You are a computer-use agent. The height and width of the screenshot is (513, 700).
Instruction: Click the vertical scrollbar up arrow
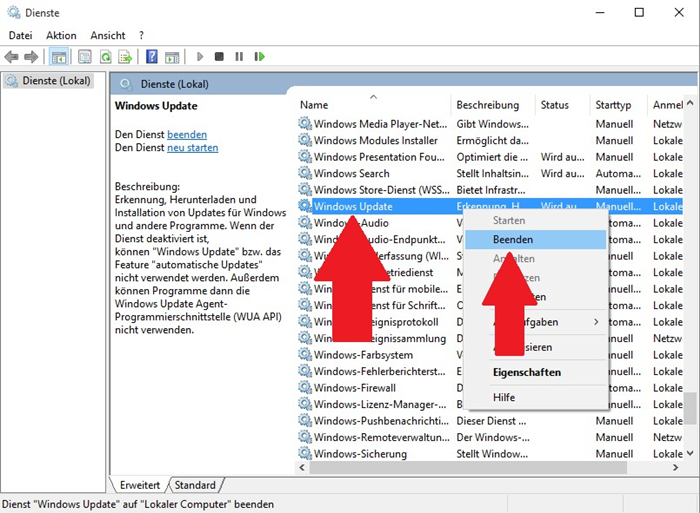click(x=690, y=104)
